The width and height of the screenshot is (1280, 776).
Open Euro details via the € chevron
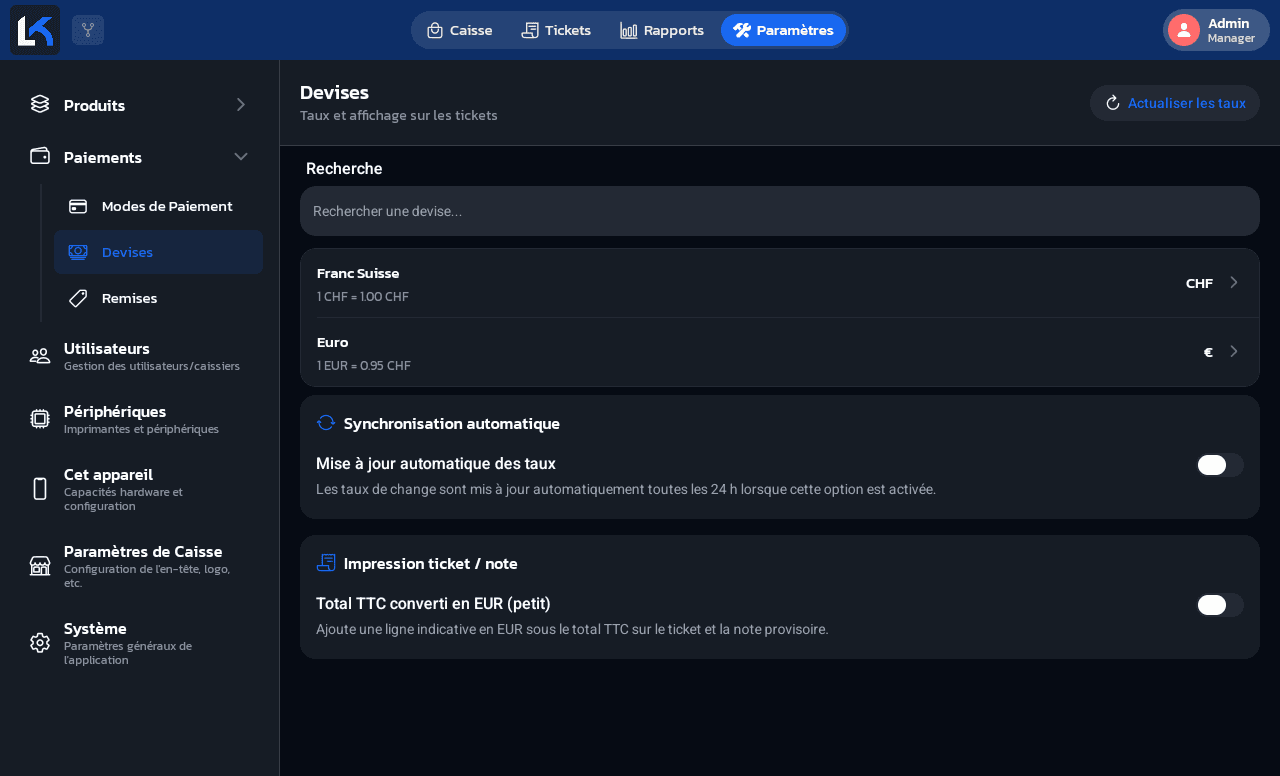pyautogui.click(x=1234, y=351)
